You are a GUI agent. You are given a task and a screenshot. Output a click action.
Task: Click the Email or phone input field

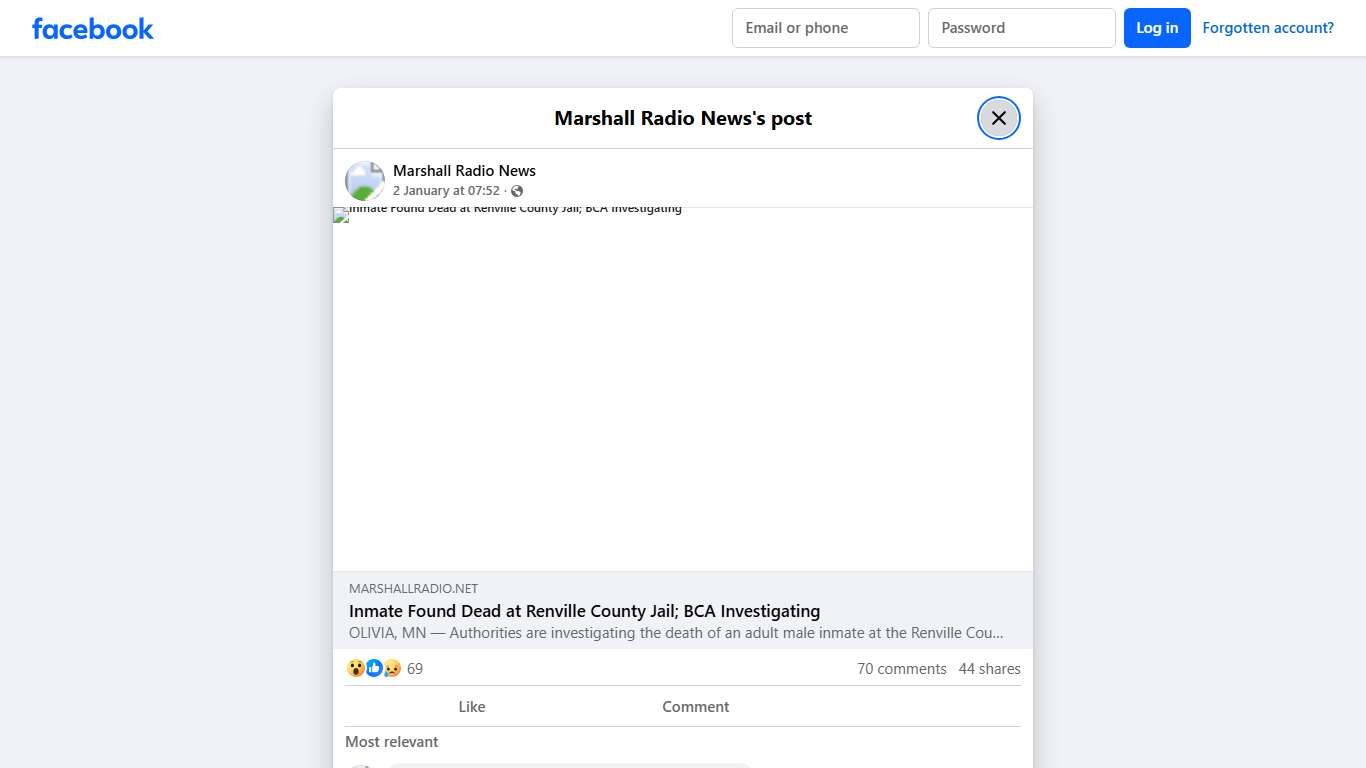(825, 28)
